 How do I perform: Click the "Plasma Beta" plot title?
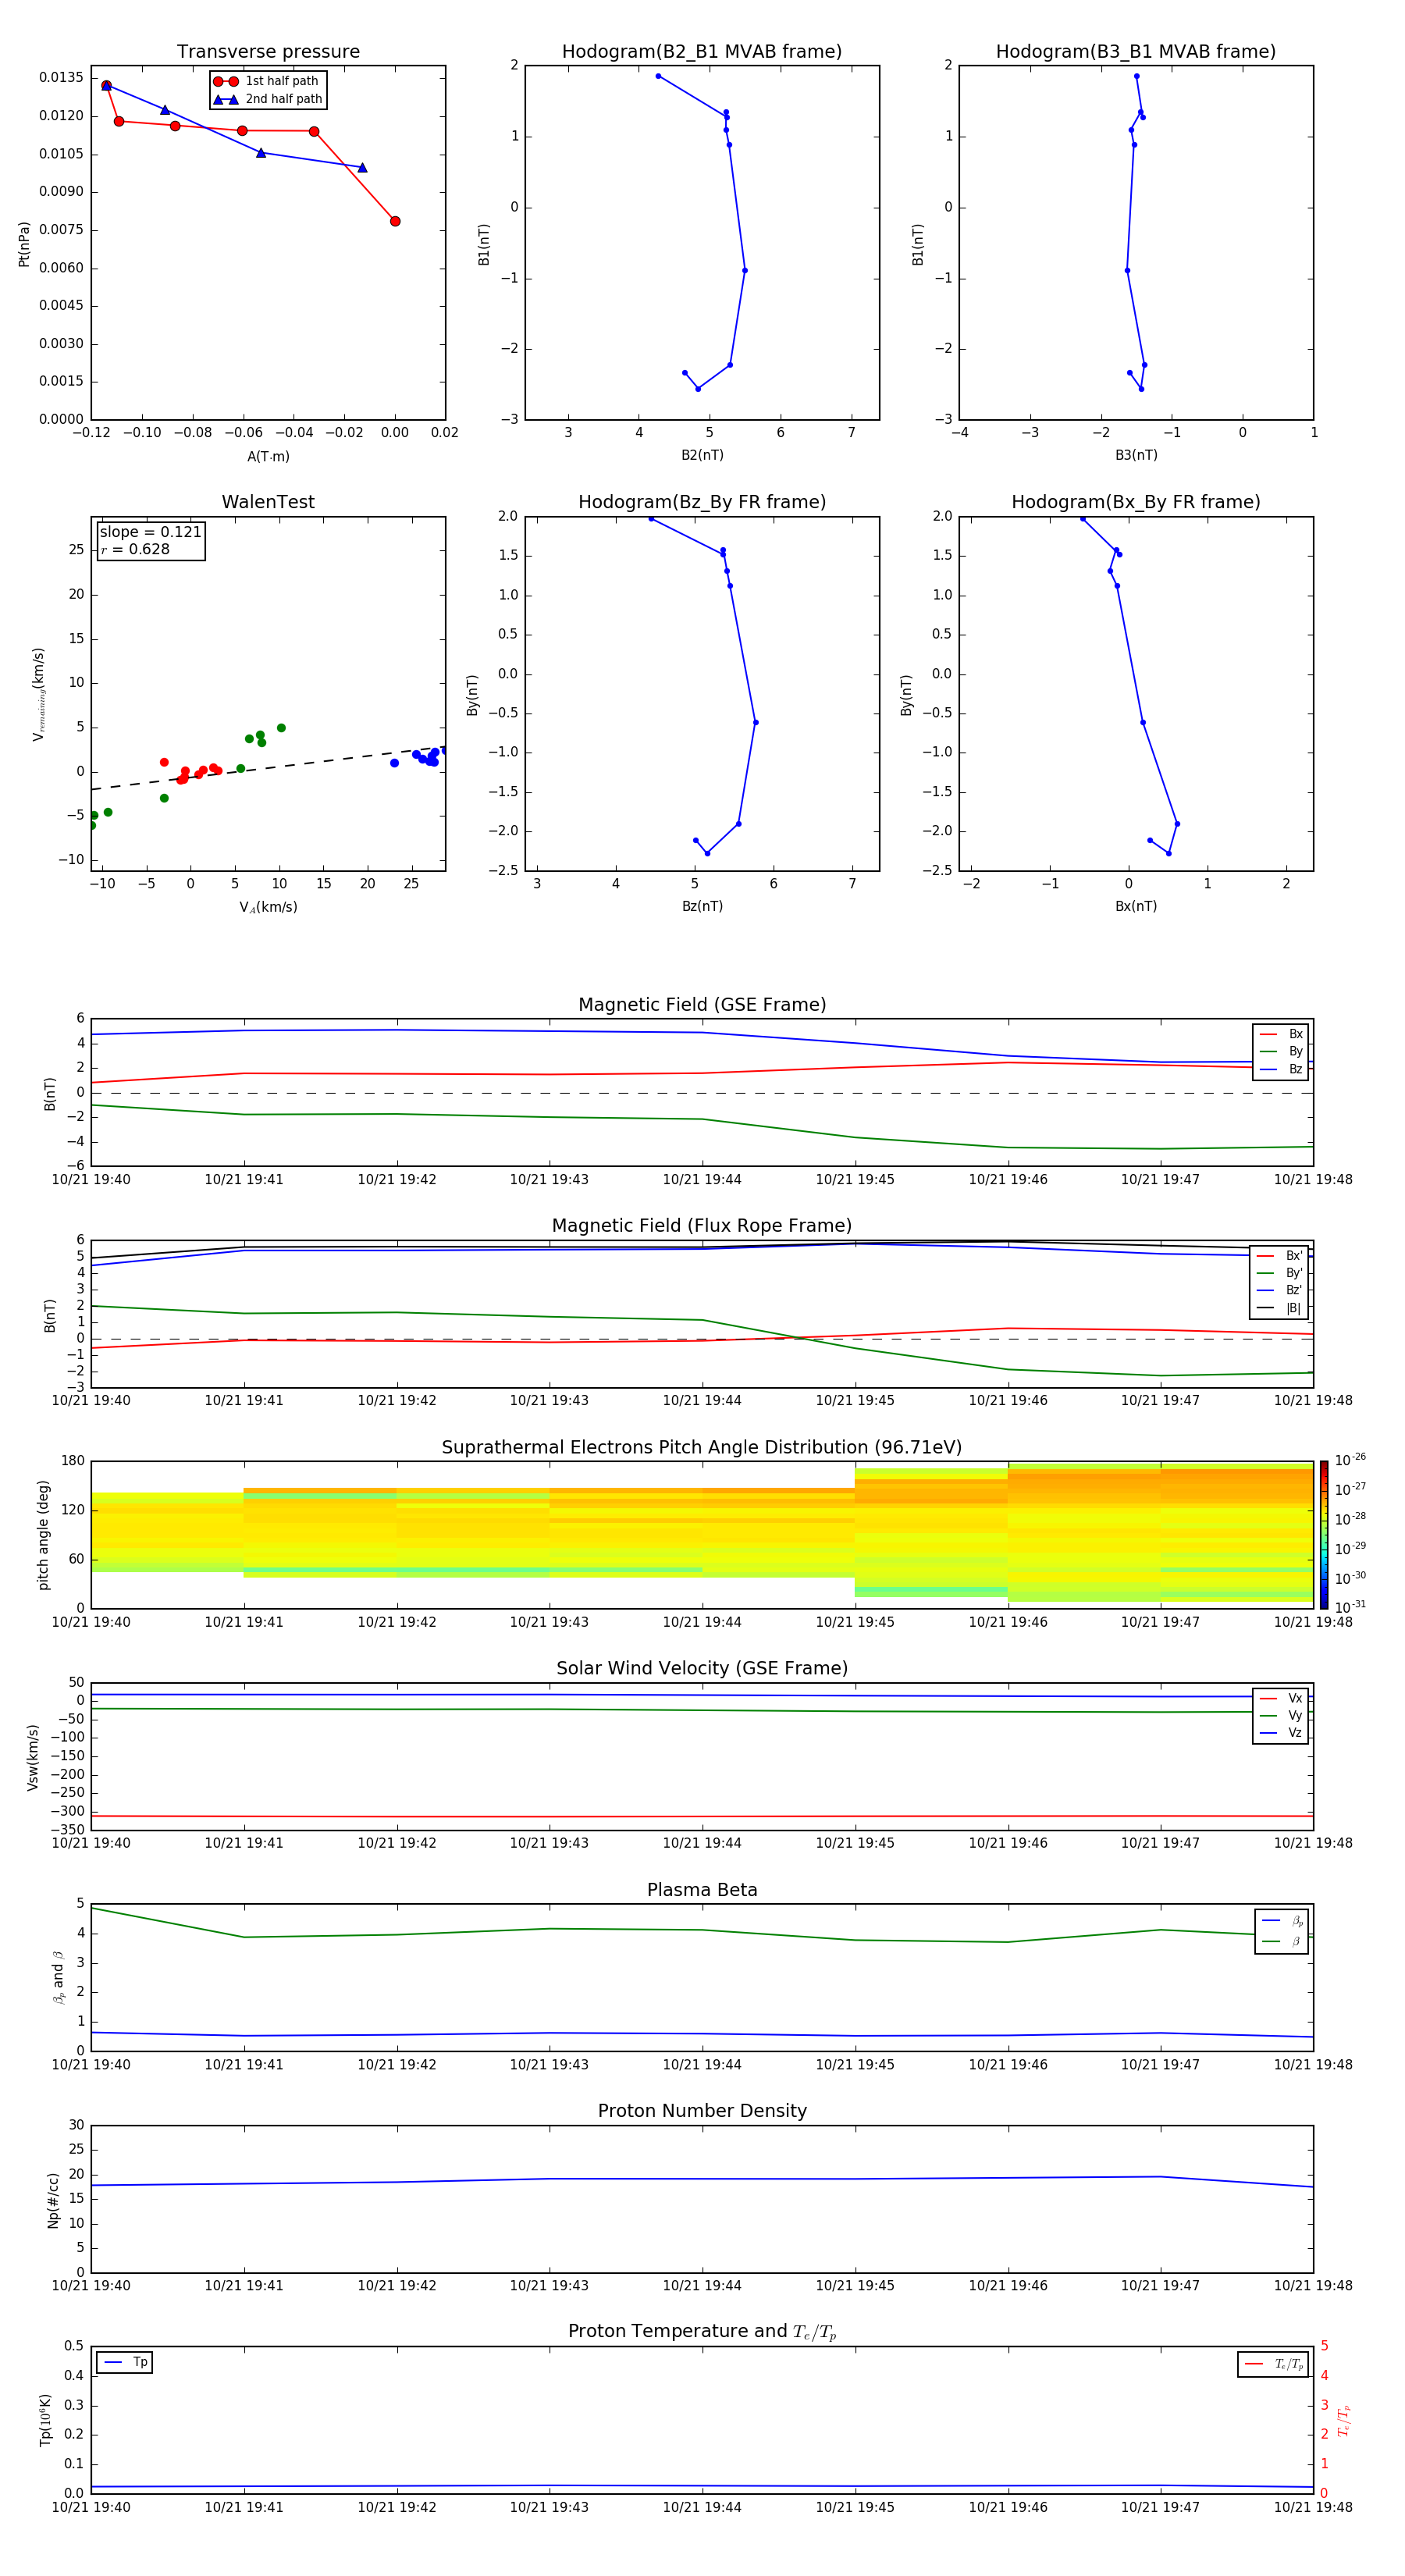702,1890
